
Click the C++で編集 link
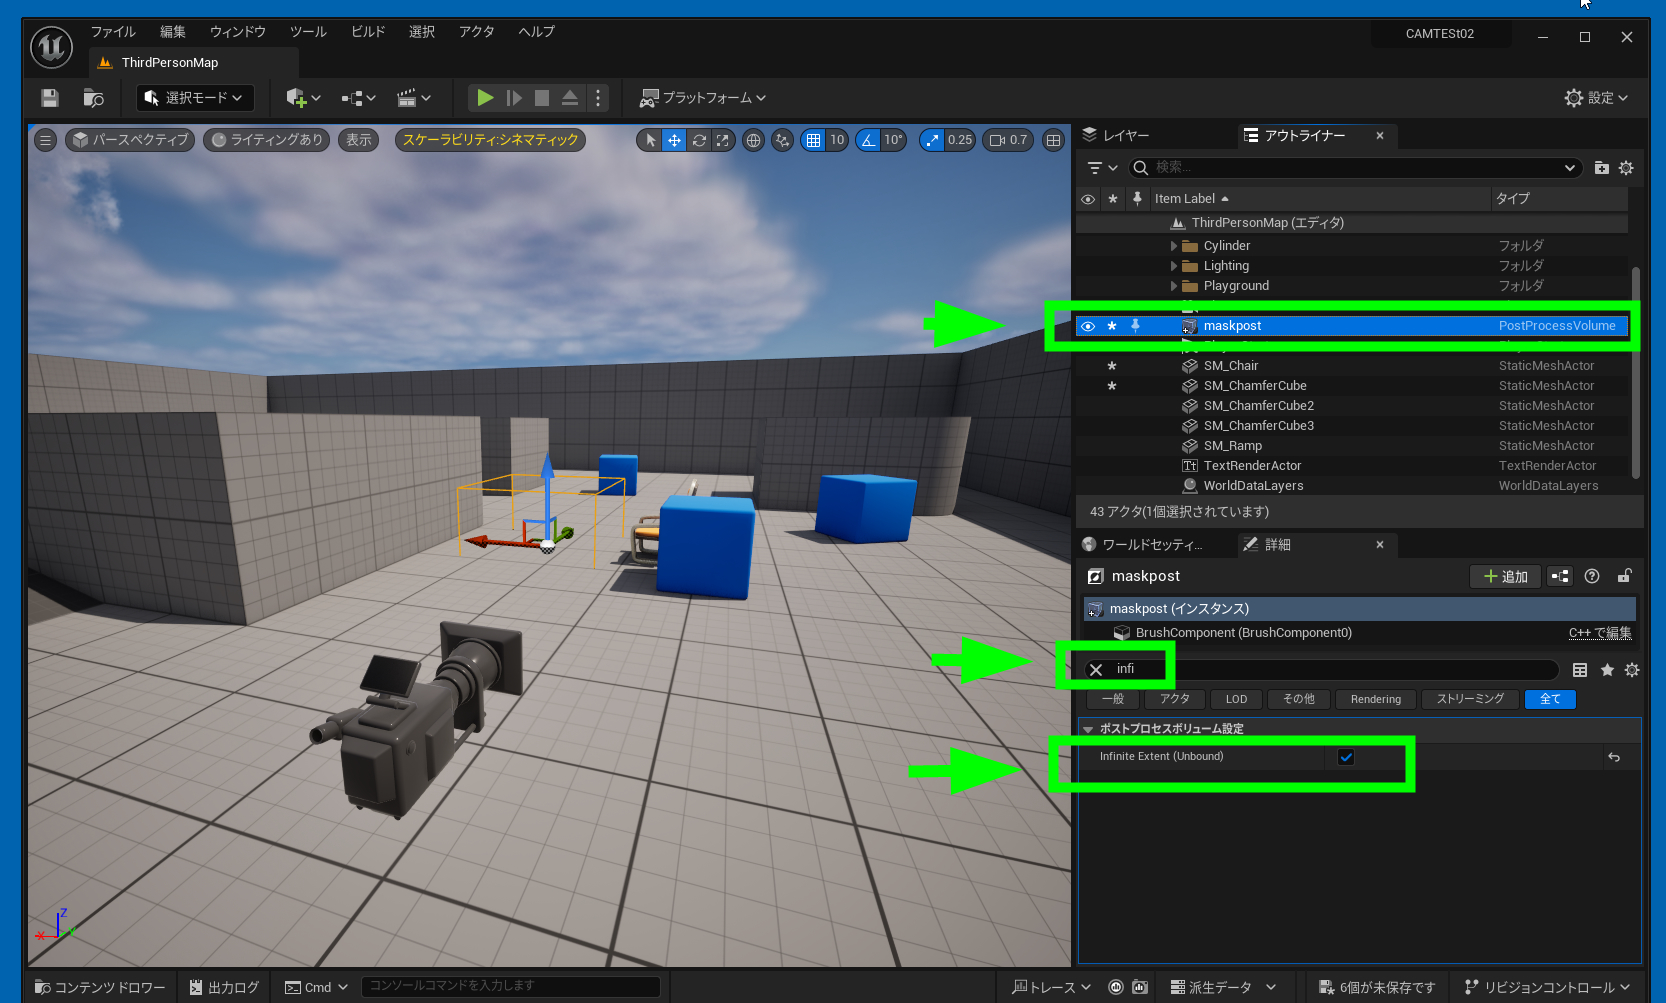click(x=1599, y=633)
